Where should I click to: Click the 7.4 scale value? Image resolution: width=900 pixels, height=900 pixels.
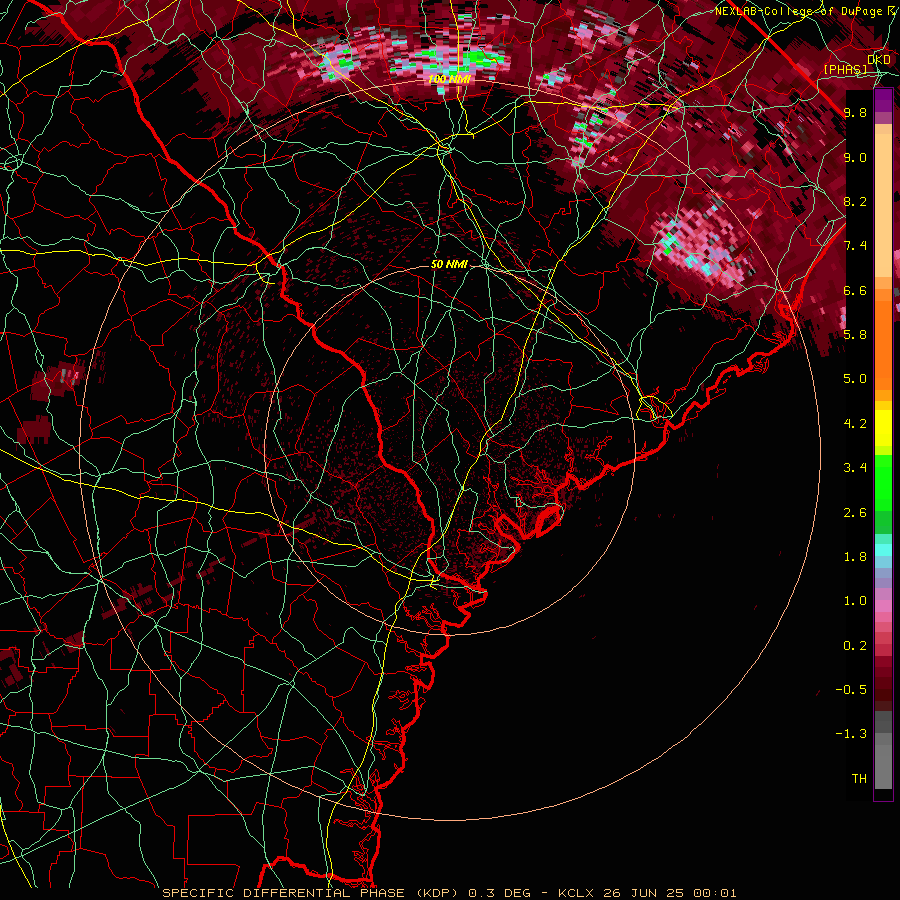pyautogui.click(x=855, y=246)
